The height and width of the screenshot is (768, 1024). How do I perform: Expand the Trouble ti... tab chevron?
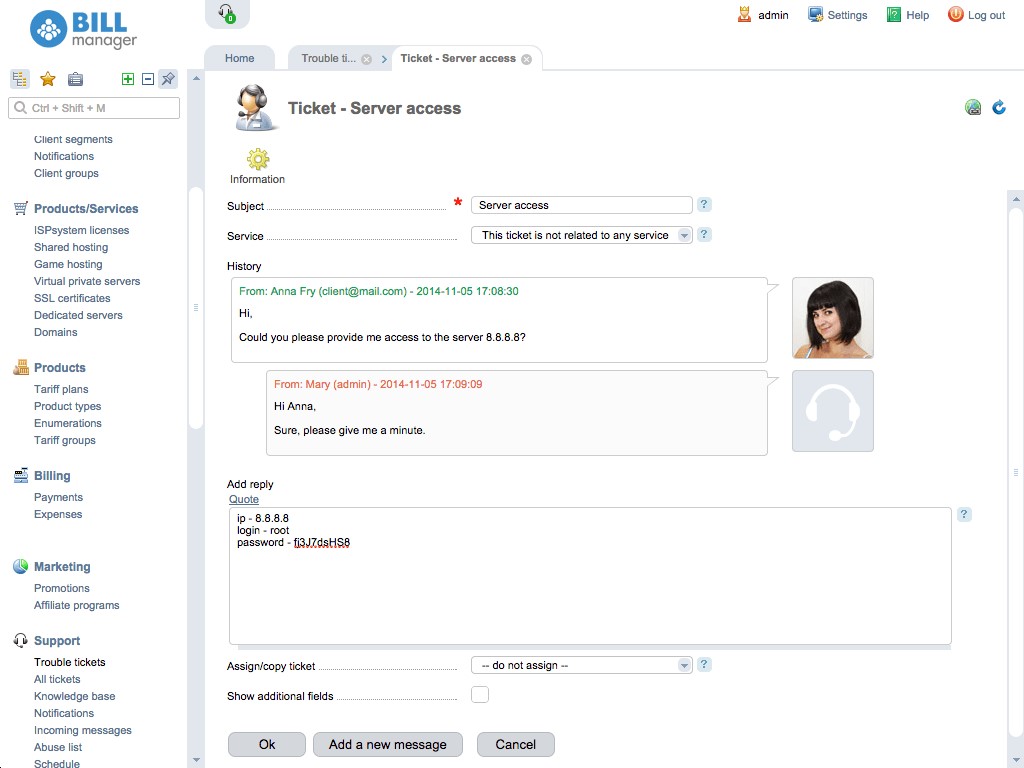pyautogui.click(x=384, y=58)
